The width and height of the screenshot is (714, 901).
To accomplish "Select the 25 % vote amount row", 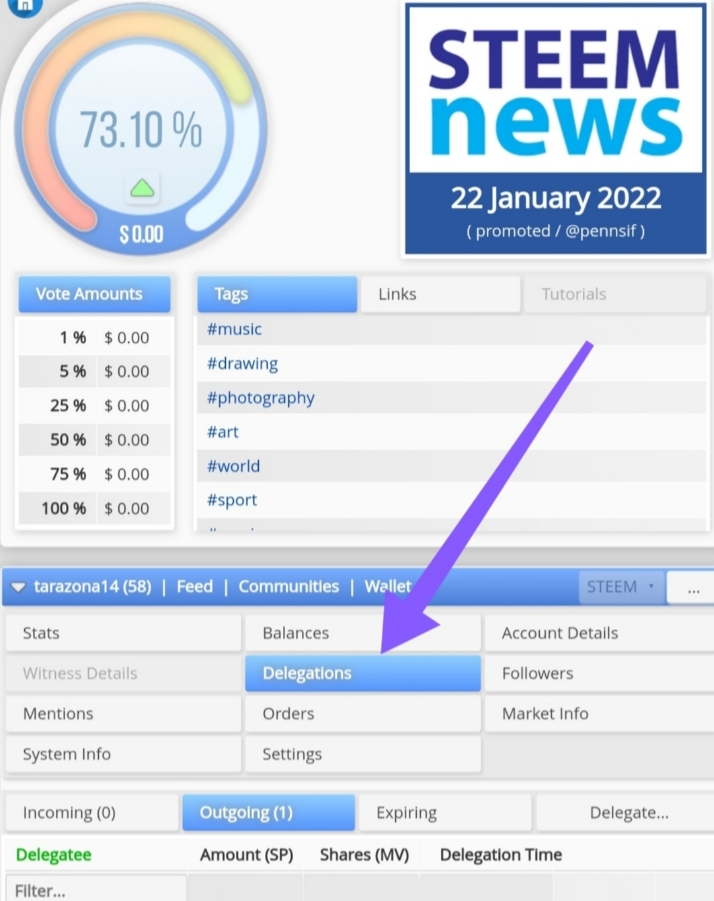I will point(95,406).
